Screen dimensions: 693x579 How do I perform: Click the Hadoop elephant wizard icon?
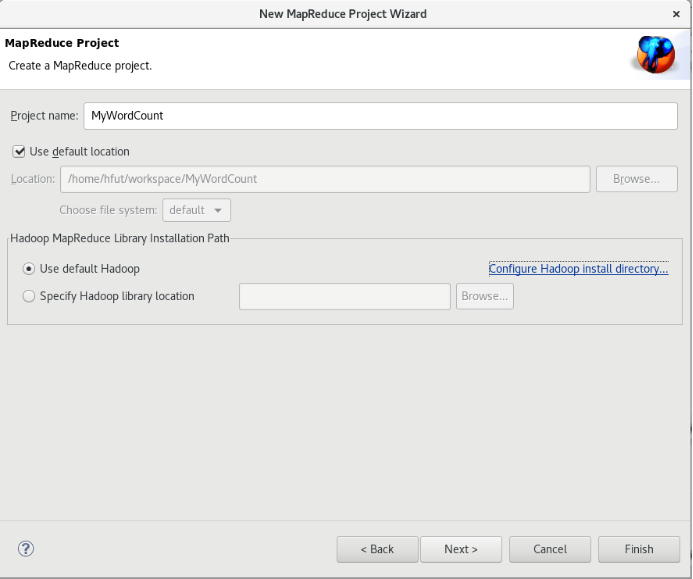click(655, 54)
